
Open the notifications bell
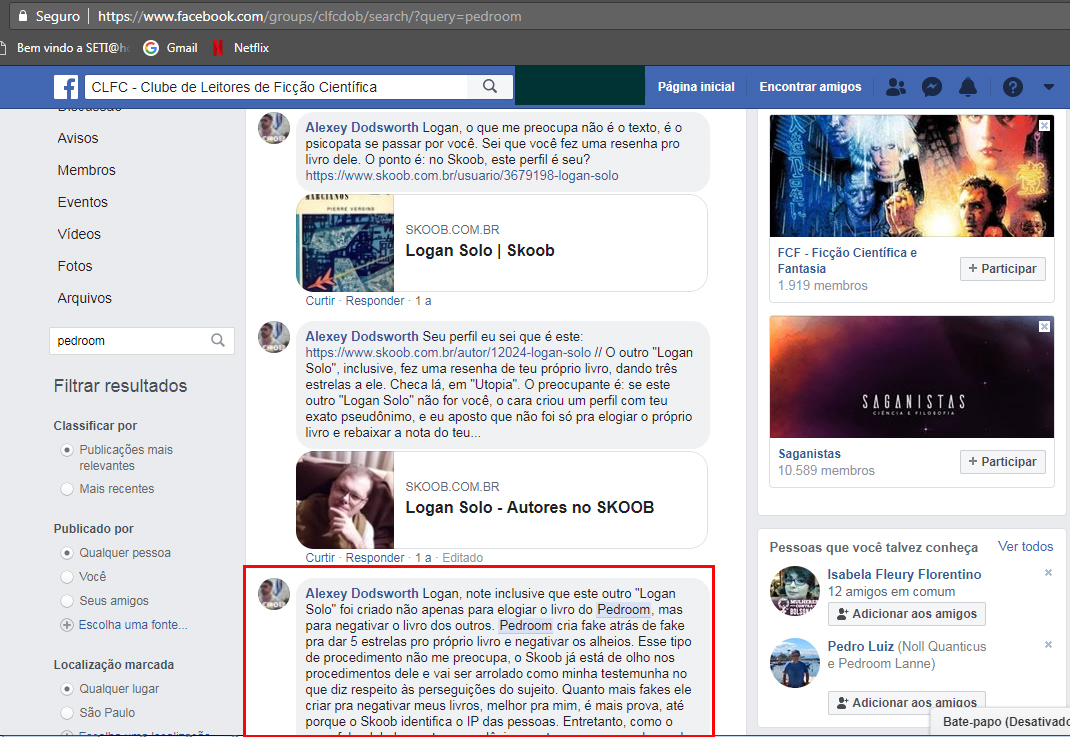tap(968, 87)
